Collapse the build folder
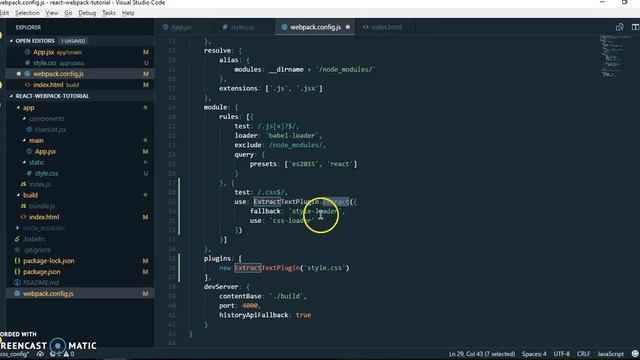Screen dimensions: 640x360 tap(18, 195)
